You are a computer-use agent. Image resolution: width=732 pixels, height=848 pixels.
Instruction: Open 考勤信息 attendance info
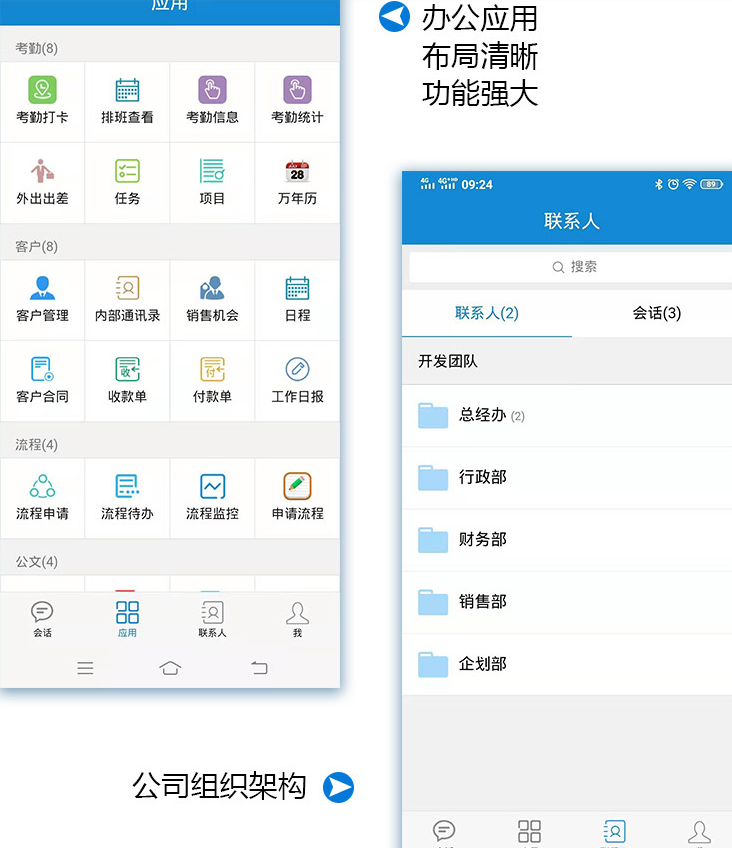[x=212, y=102]
